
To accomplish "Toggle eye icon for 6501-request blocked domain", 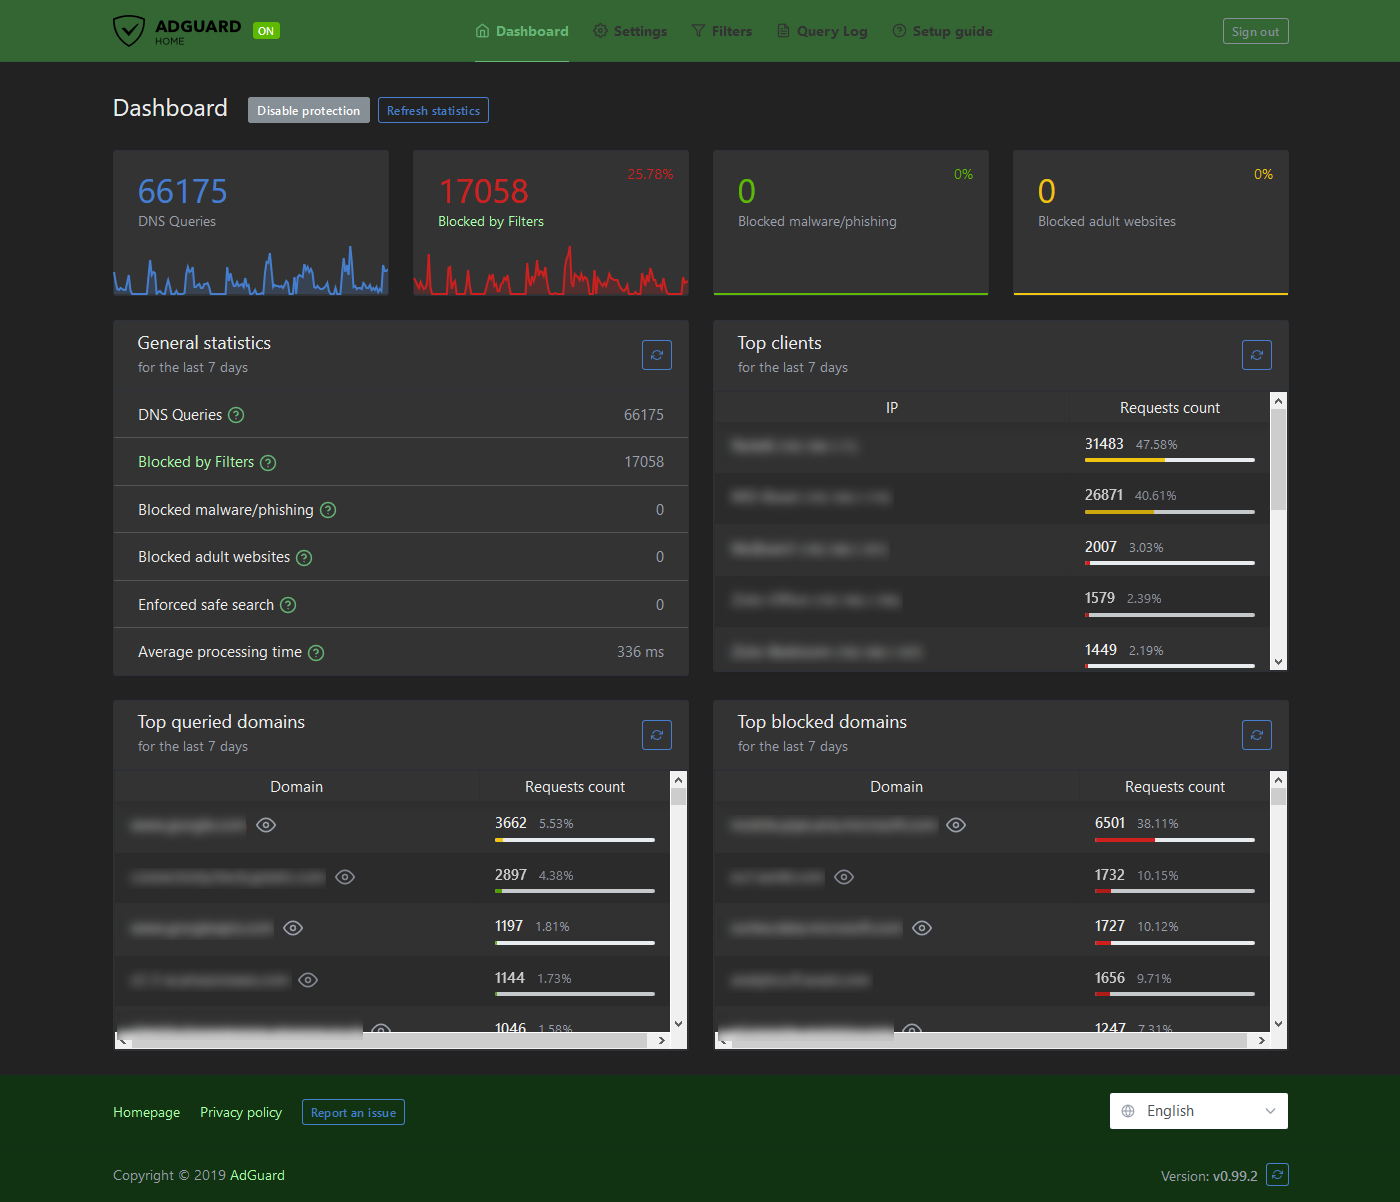I will click(956, 825).
